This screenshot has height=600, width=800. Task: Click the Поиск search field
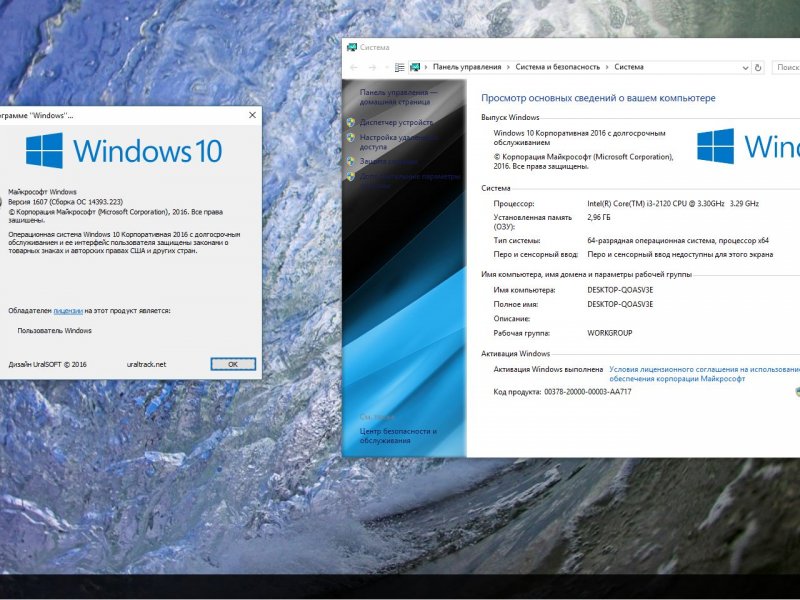pos(786,67)
